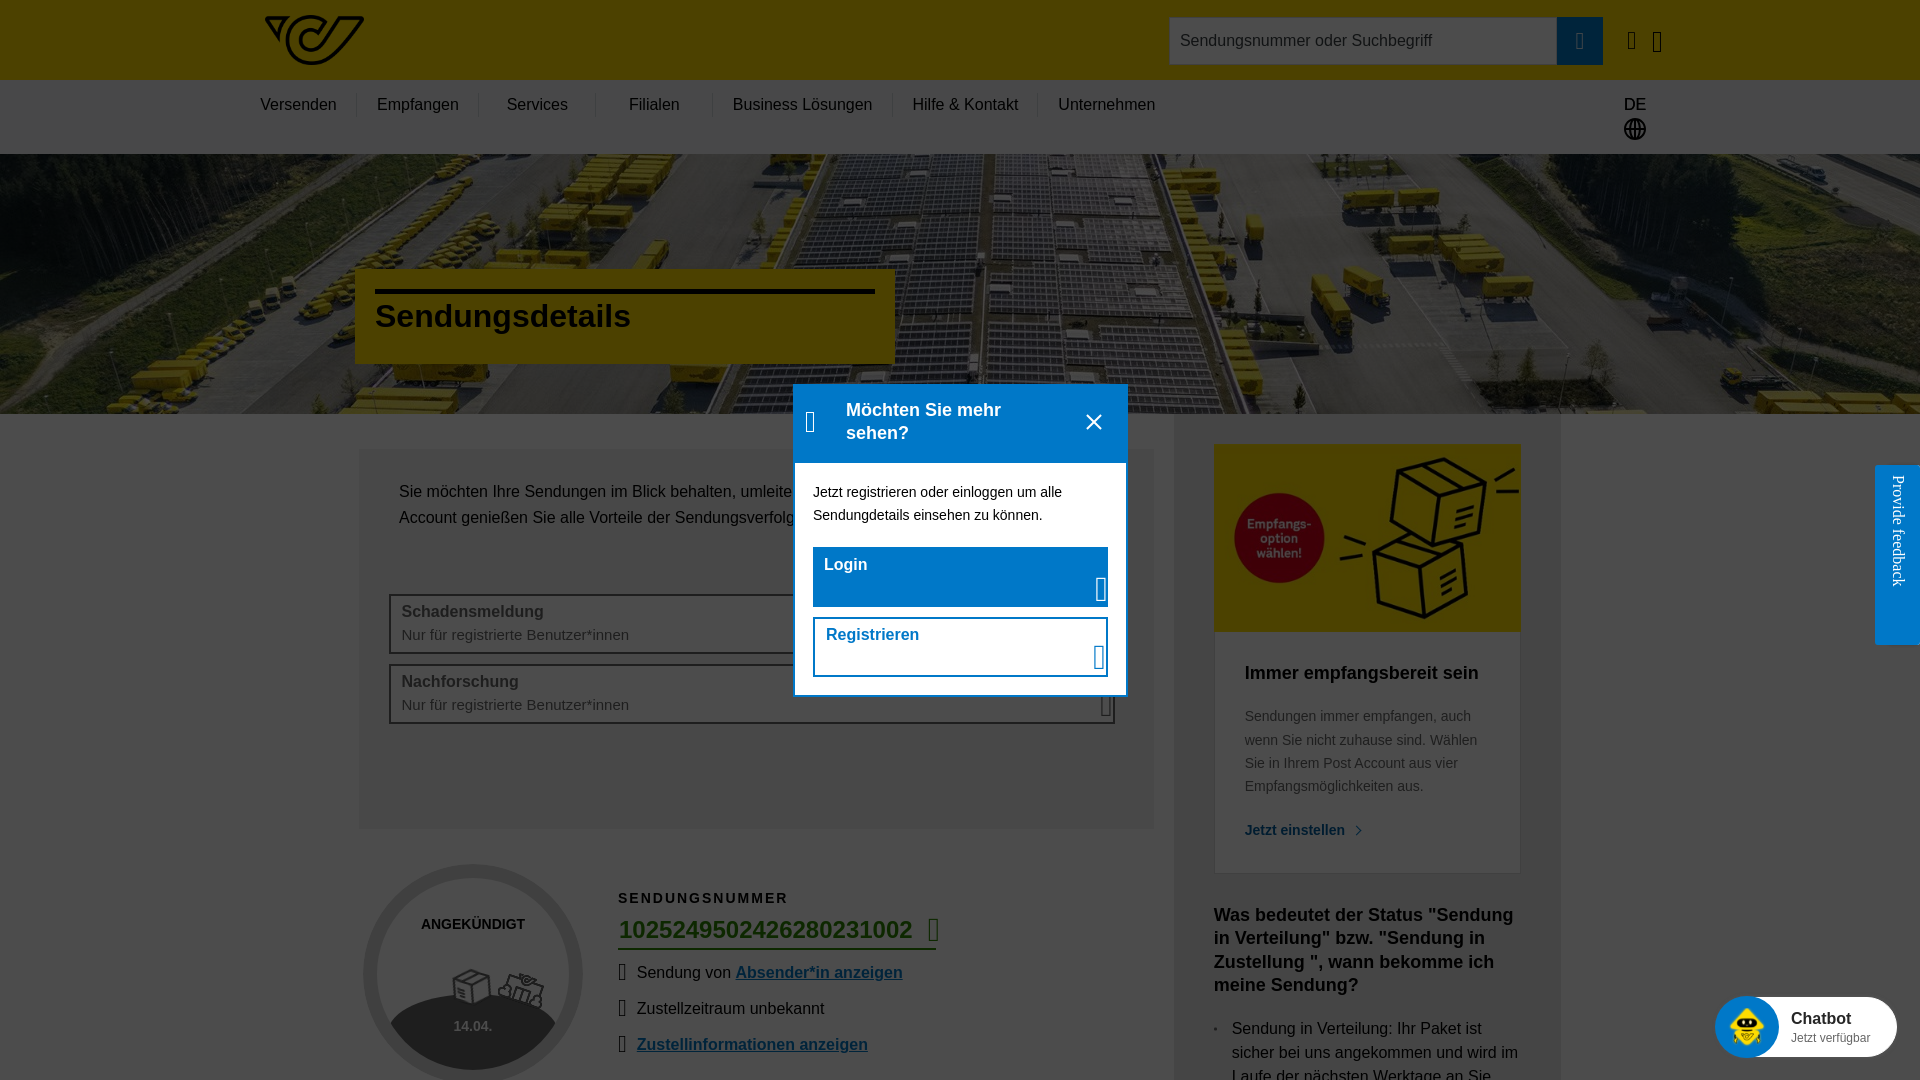Click 'Zustellinformationen anzeigen' link
1920x1080 pixels.
coord(752,1045)
